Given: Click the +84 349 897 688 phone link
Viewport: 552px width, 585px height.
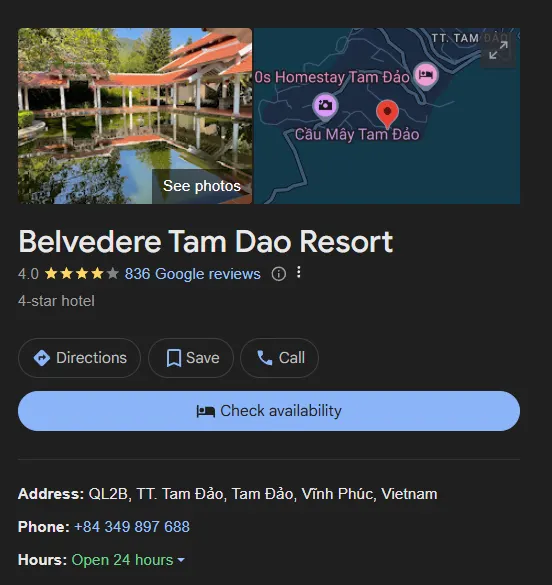Looking at the screenshot, I should pos(132,527).
